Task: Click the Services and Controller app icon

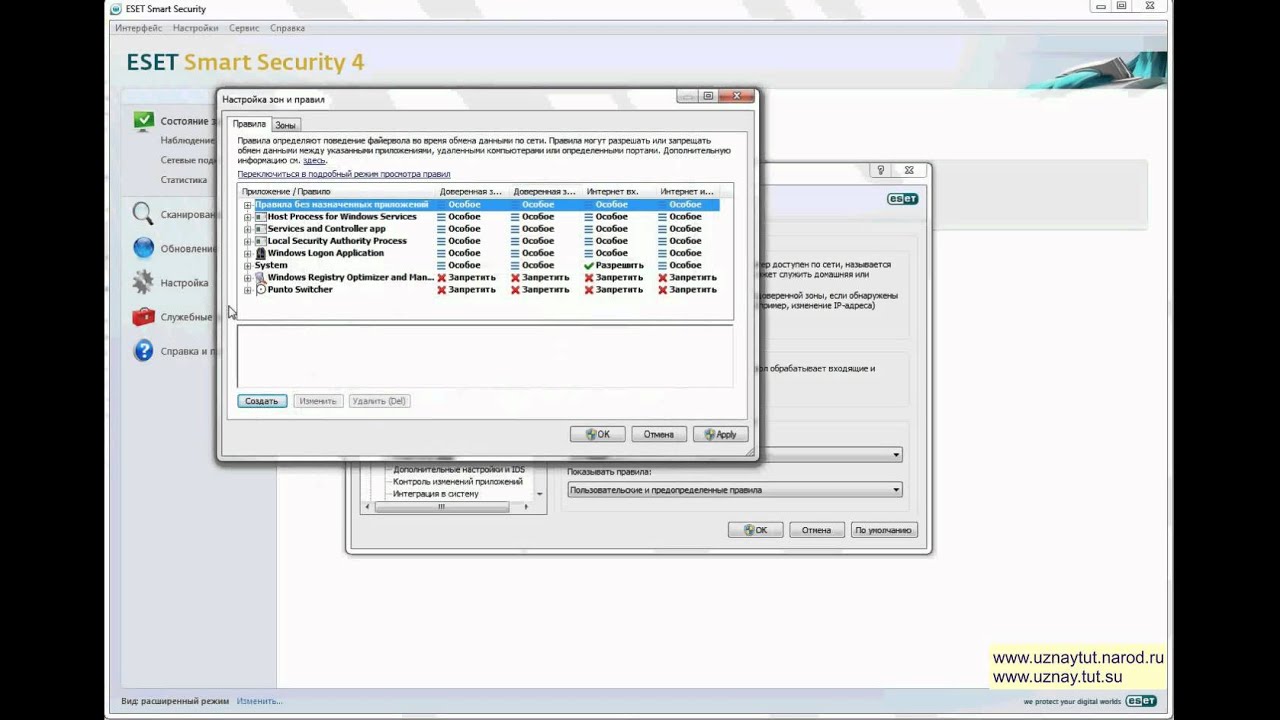Action: coord(260,229)
